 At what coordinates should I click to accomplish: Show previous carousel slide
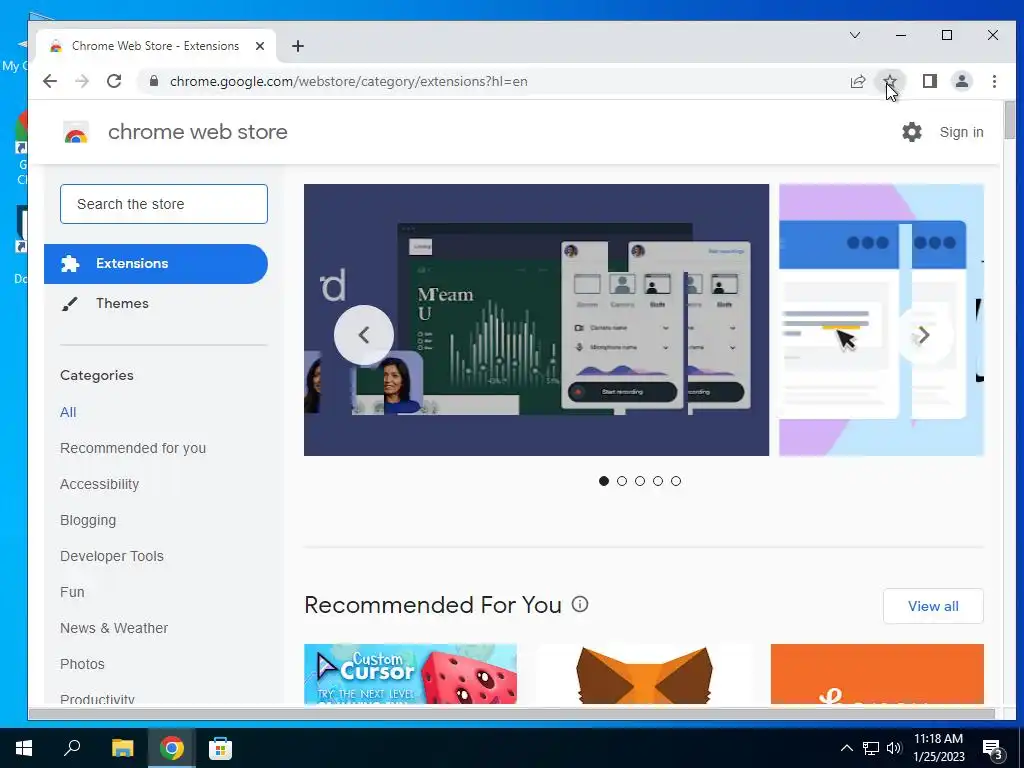pyautogui.click(x=364, y=335)
